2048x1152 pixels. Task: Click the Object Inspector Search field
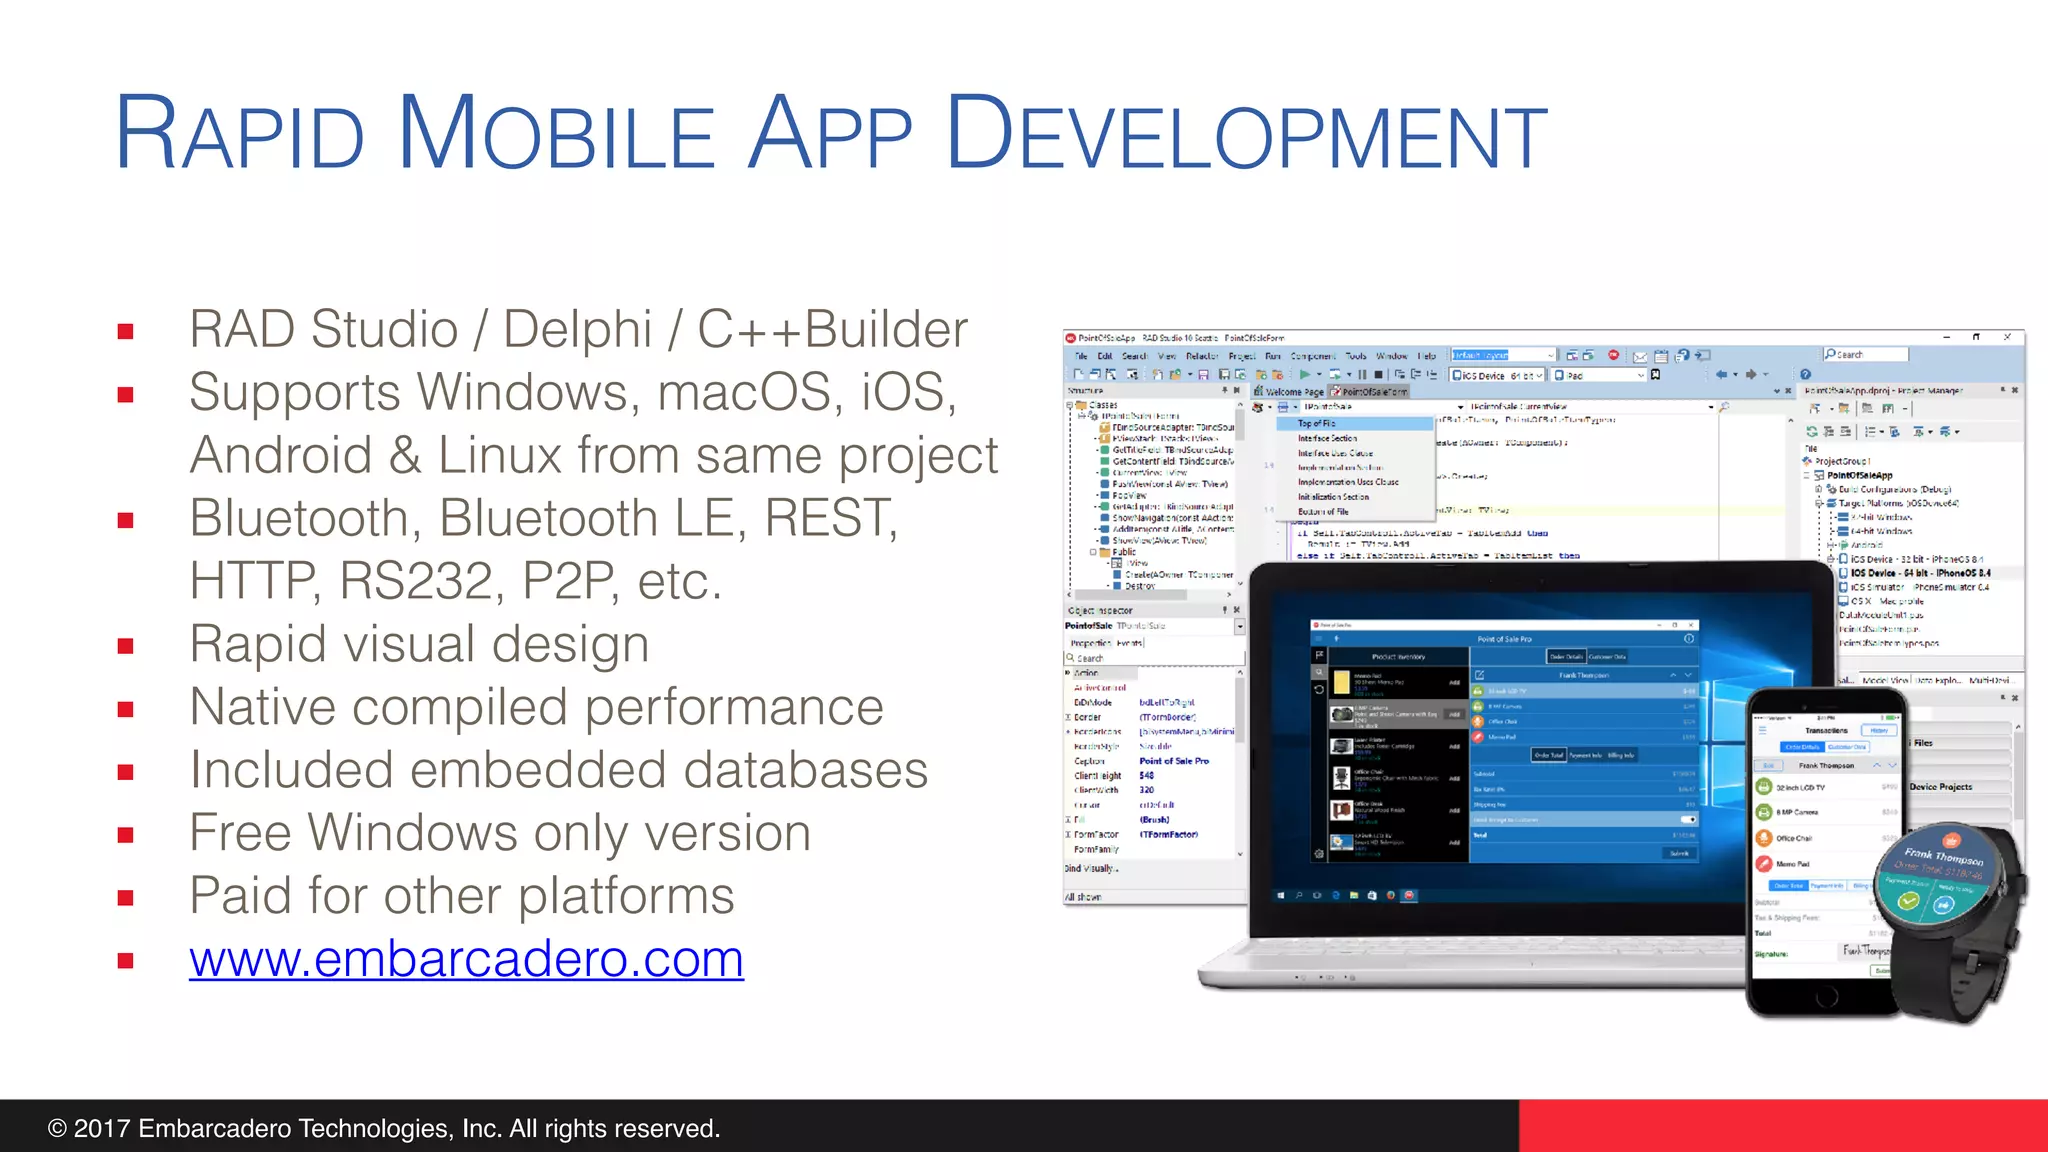tap(1154, 658)
